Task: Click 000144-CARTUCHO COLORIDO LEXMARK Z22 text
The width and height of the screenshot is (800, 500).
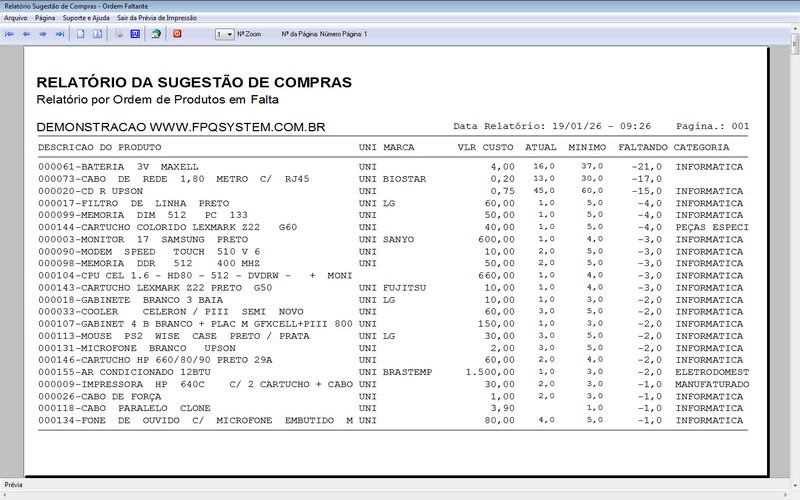Action: (x=167, y=228)
